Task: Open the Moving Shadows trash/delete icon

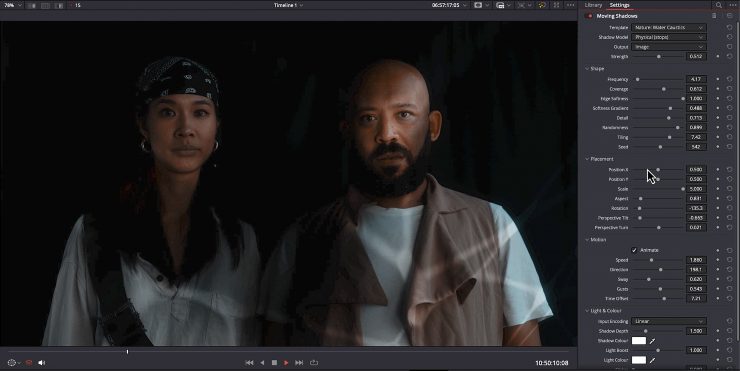Action: 714,16
